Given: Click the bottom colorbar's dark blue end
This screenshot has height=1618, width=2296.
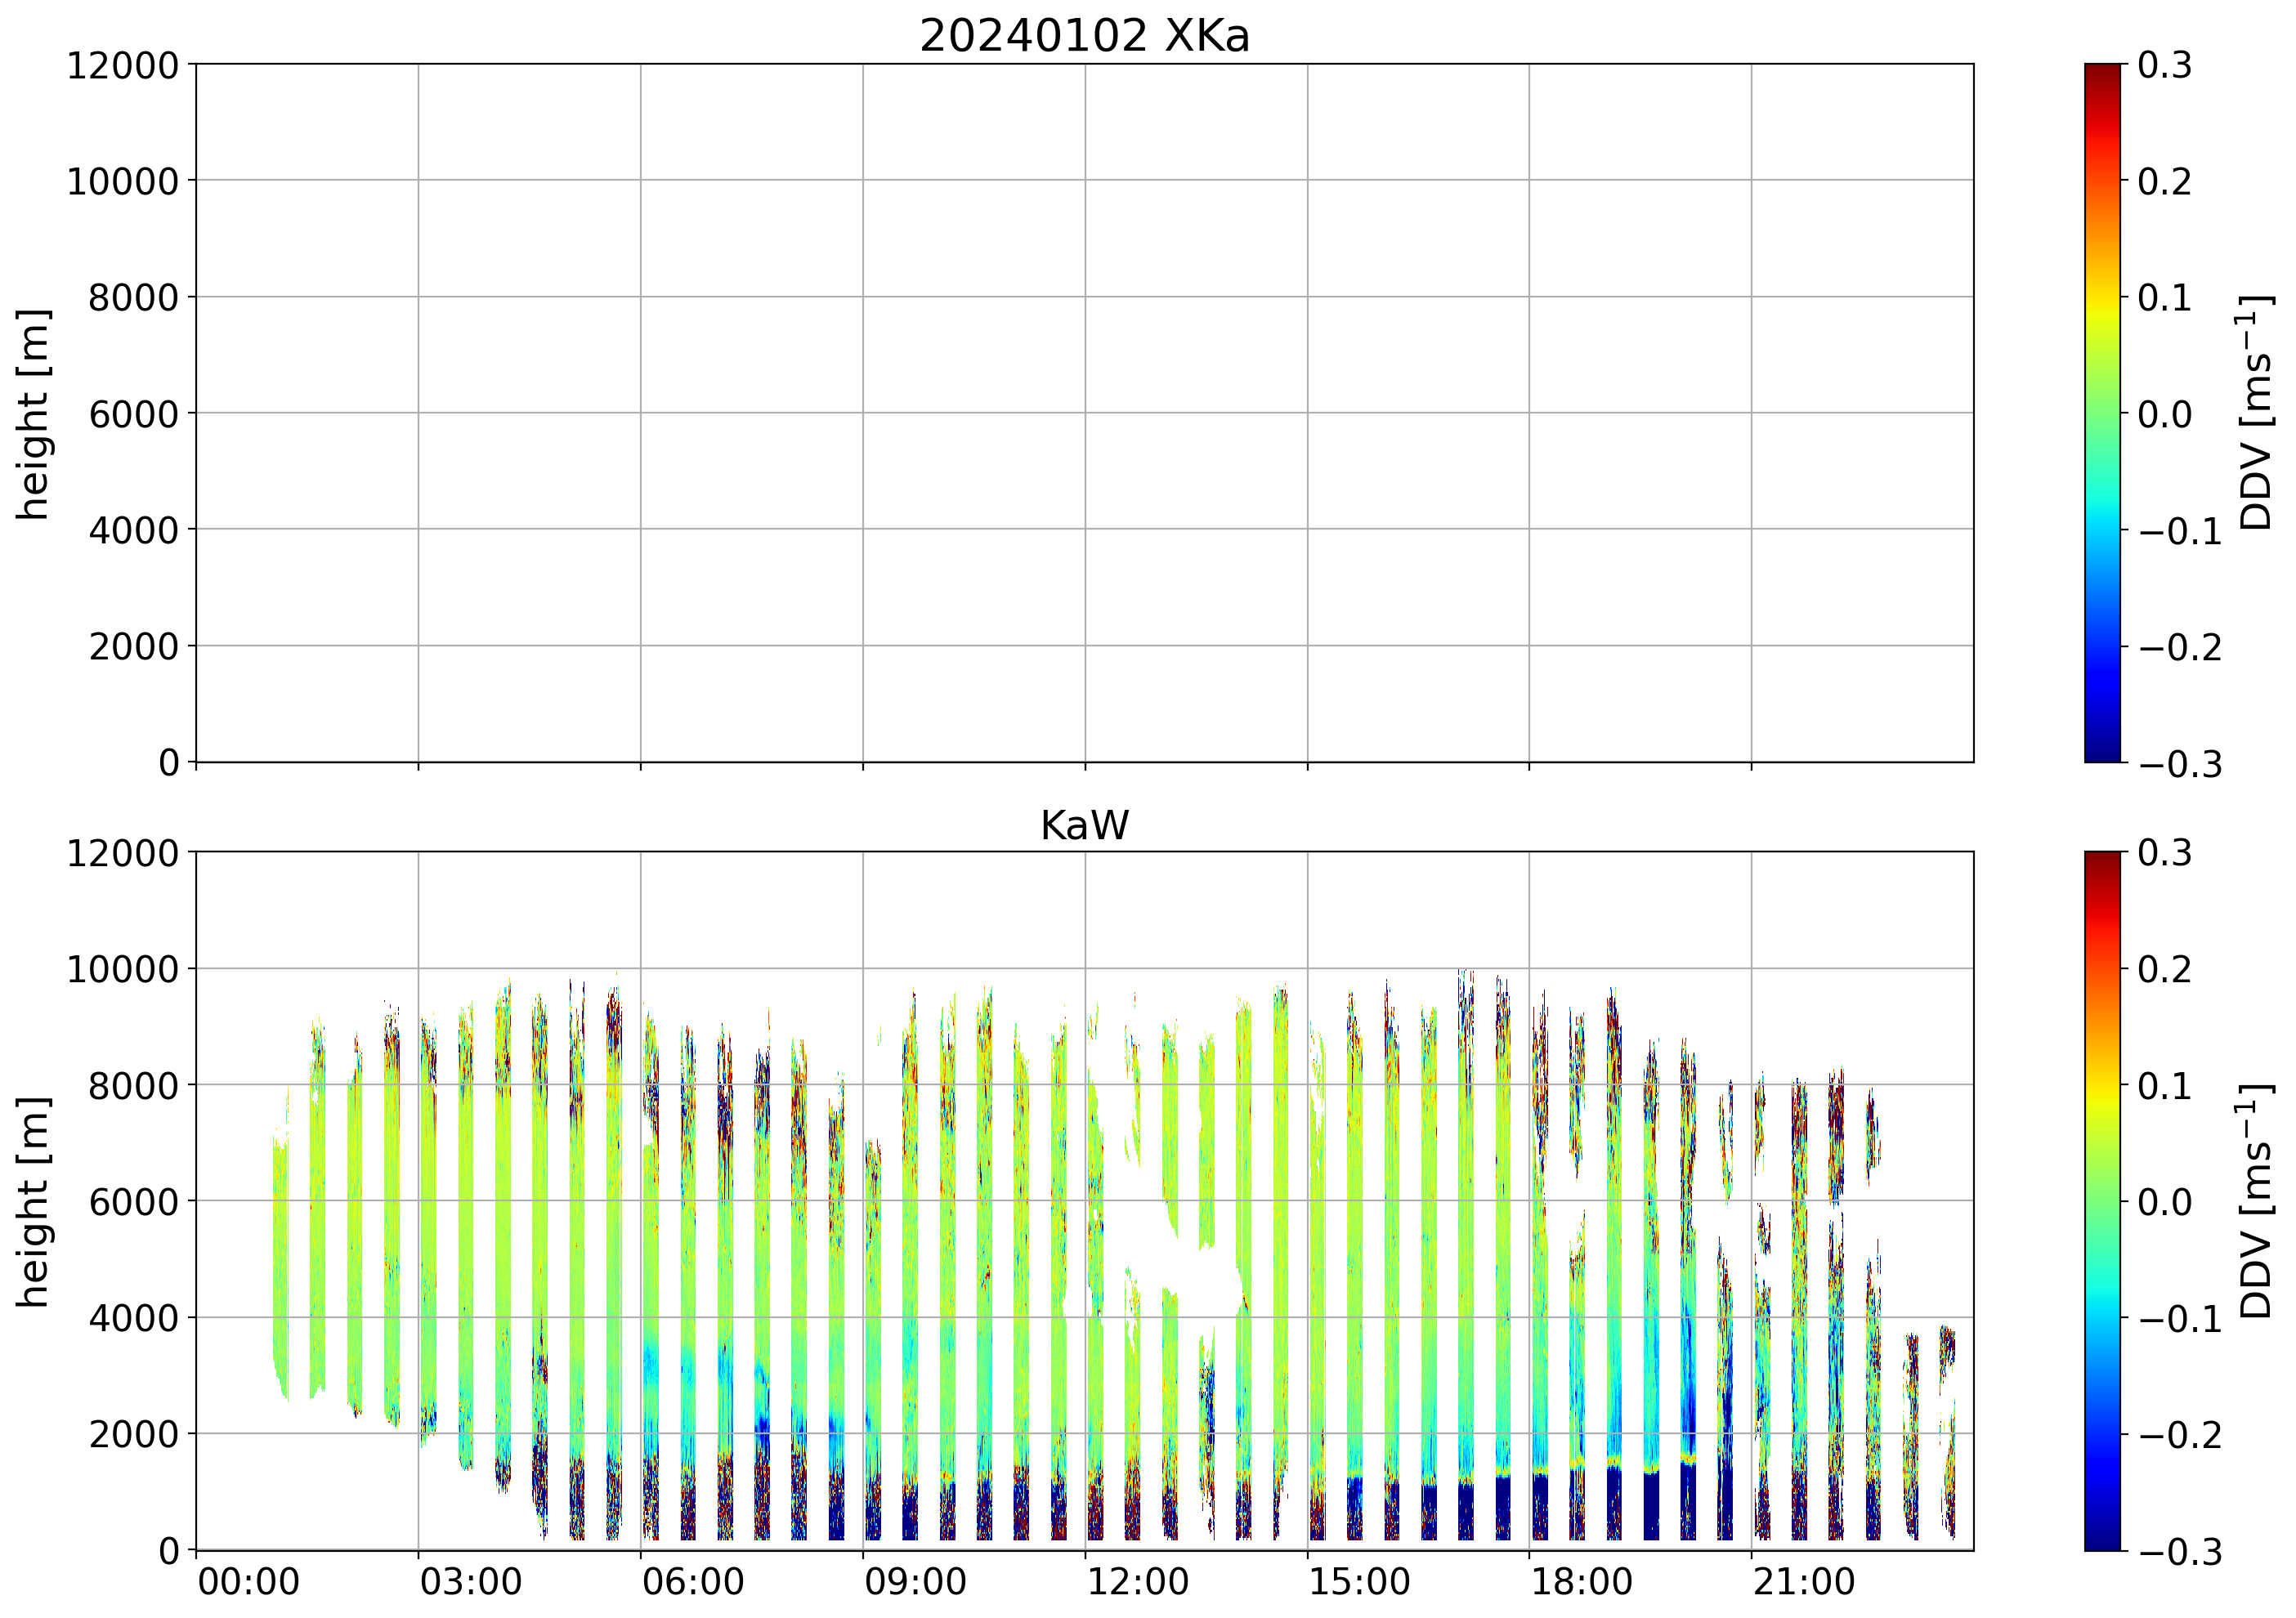Looking at the screenshot, I should pos(2102,1540).
